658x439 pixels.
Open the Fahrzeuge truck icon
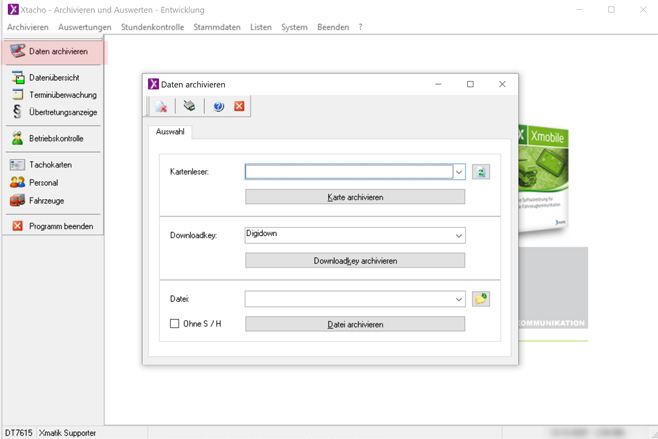pyautogui.click(x=18, y=201)
